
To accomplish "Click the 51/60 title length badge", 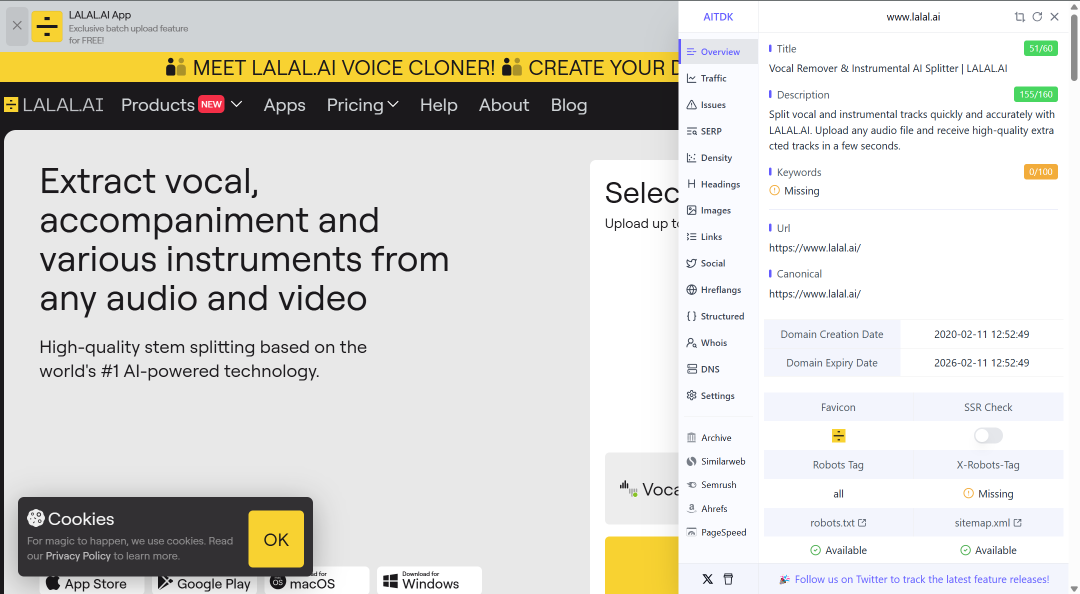I will click(x=1040, y=48).
